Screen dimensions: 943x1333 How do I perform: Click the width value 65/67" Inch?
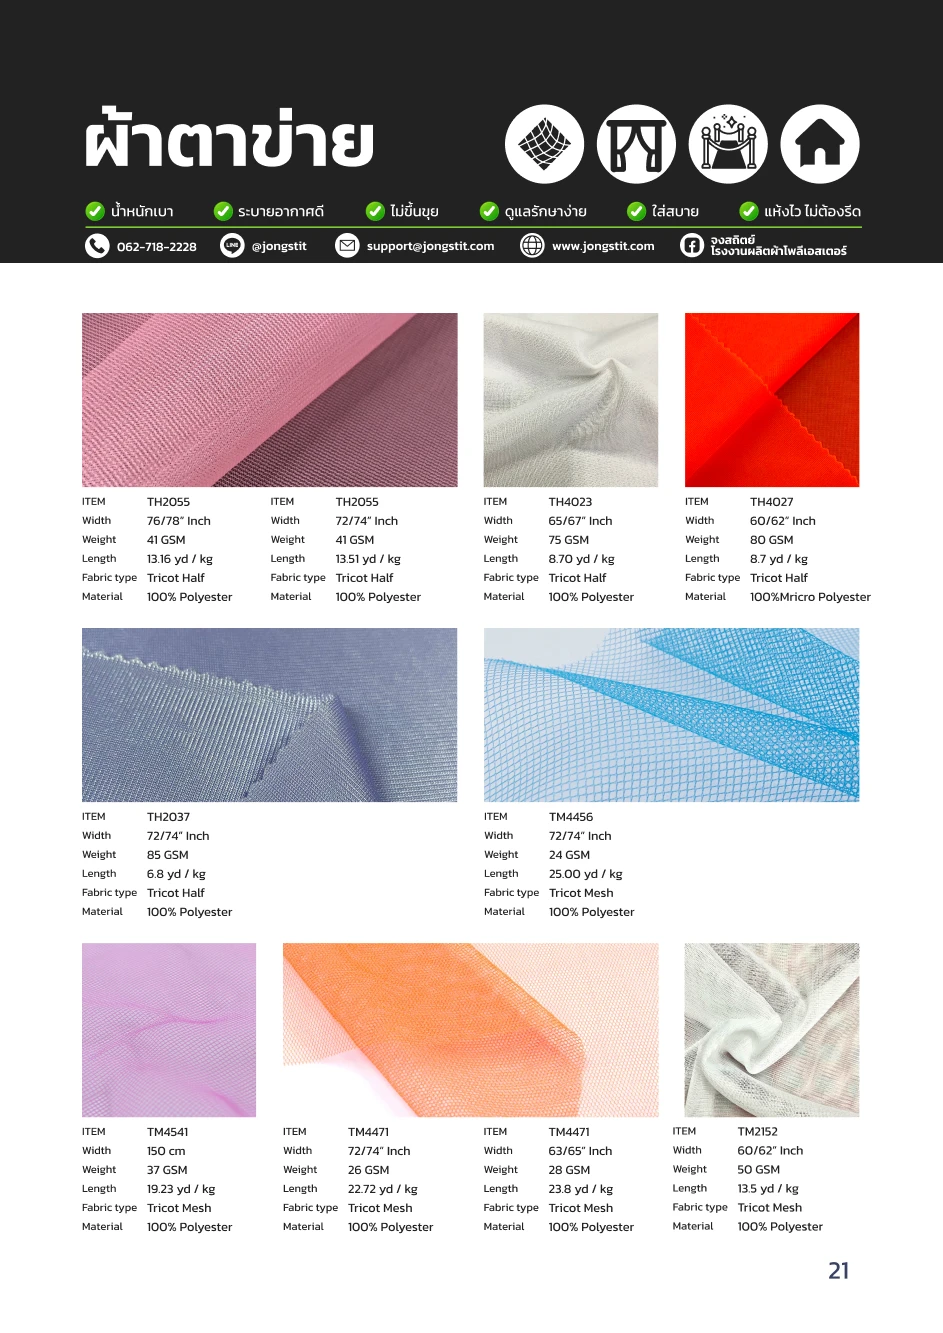coord(580,521)
